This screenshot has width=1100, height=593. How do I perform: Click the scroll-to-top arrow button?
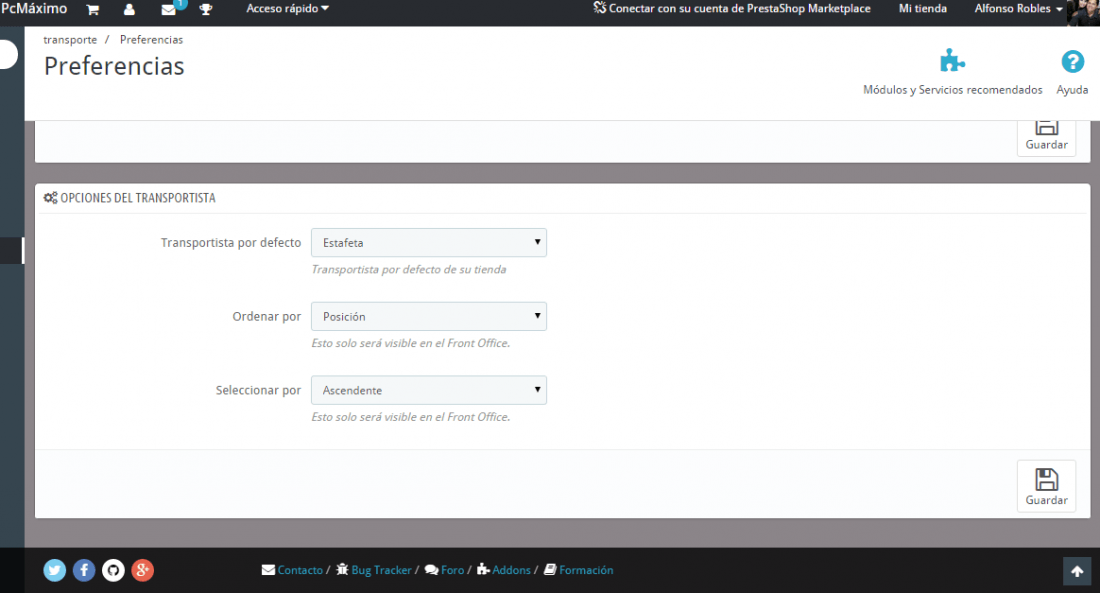tap(1077, 571)
